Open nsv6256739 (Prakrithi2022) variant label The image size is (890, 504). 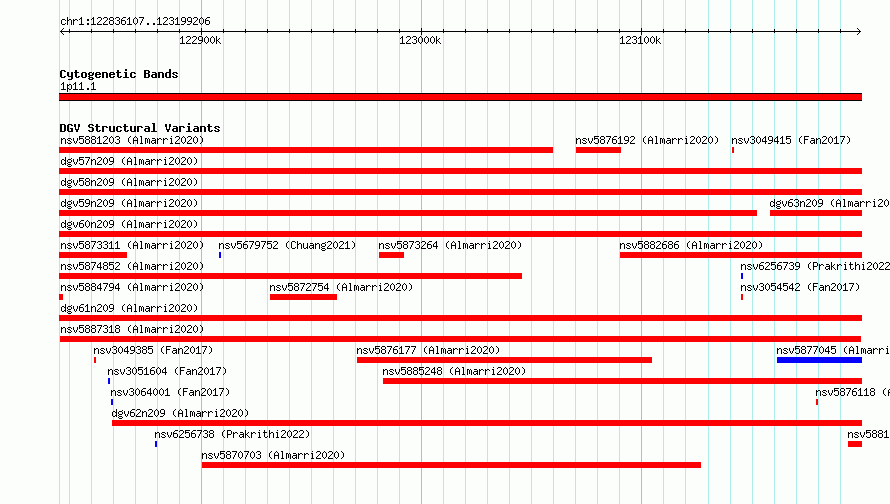pyautogui.click(x=815, y=266)
